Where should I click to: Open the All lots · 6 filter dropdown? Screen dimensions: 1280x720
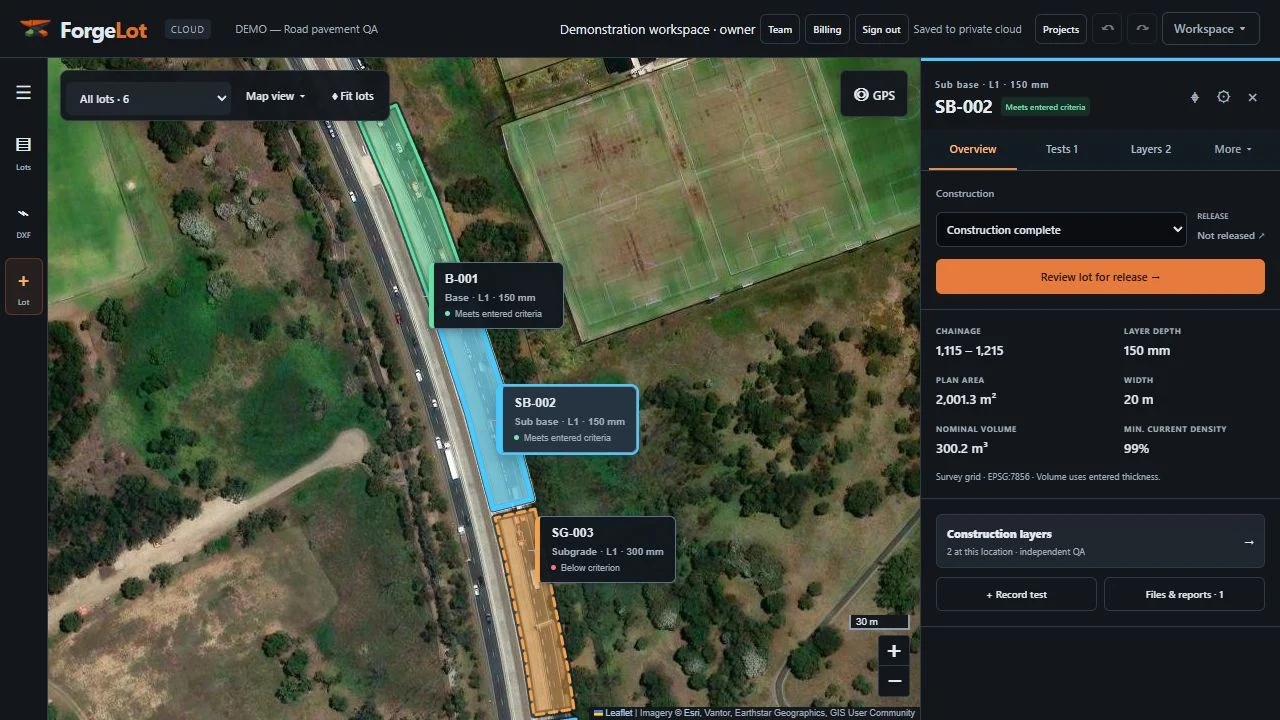point(149,98)
